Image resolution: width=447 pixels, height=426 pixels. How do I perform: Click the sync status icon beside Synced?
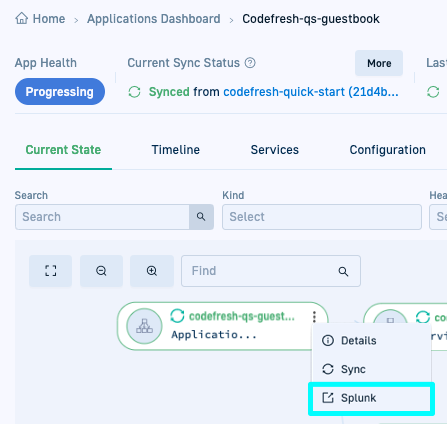[135, 92]
